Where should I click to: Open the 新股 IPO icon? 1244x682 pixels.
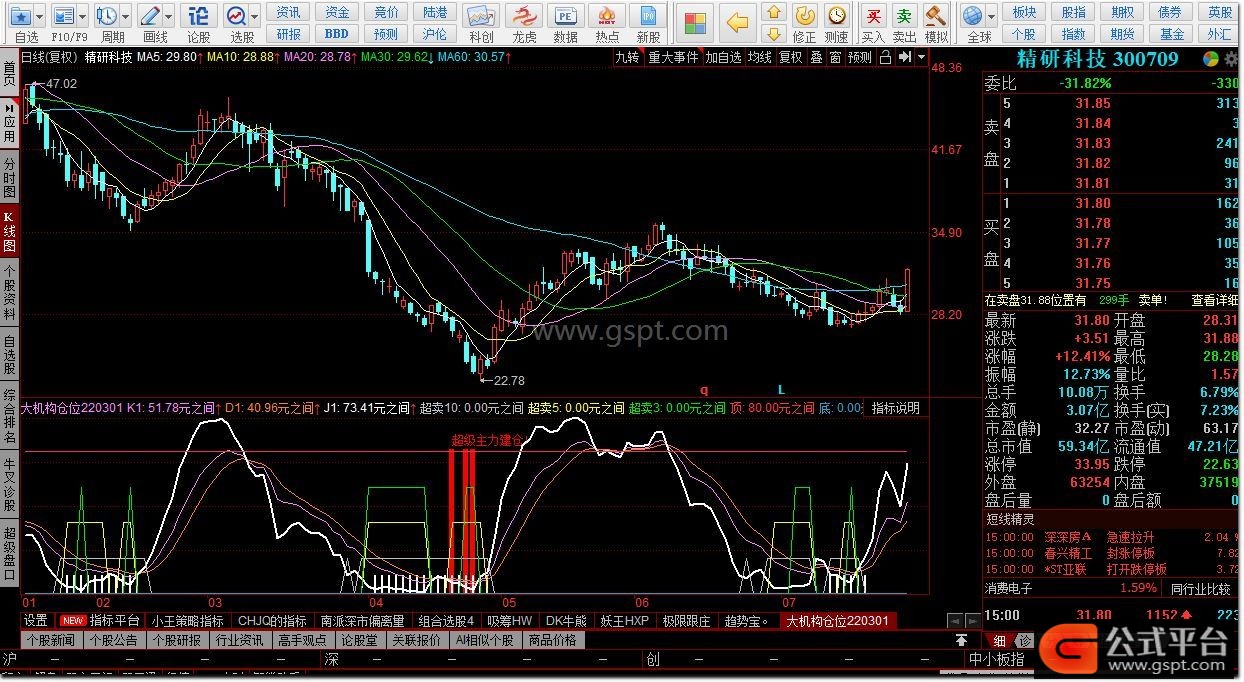[x=648, y=17]
